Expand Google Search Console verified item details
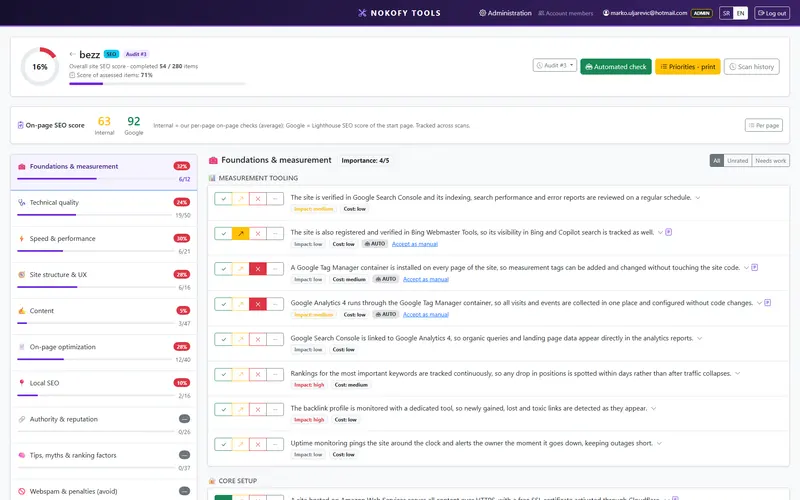 (698, 197)
